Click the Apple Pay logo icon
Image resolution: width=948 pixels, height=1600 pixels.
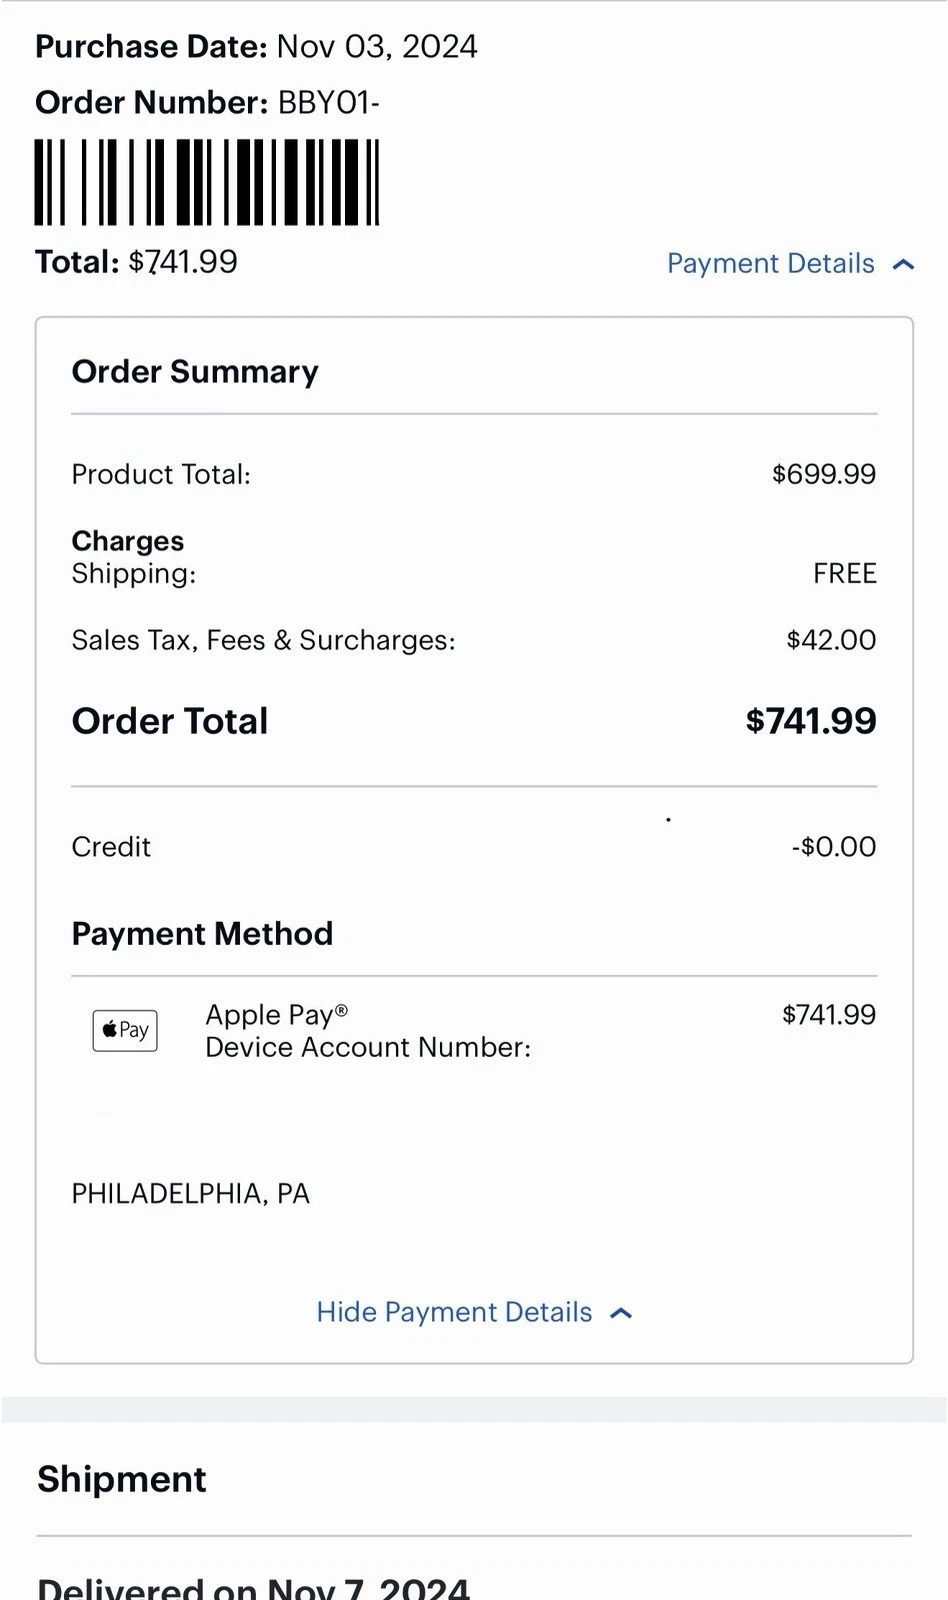(125, 1030)
